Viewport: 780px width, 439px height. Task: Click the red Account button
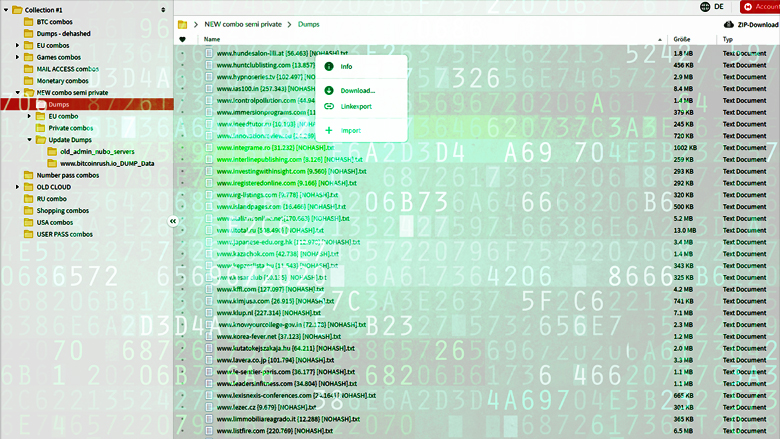pos(759,6)
